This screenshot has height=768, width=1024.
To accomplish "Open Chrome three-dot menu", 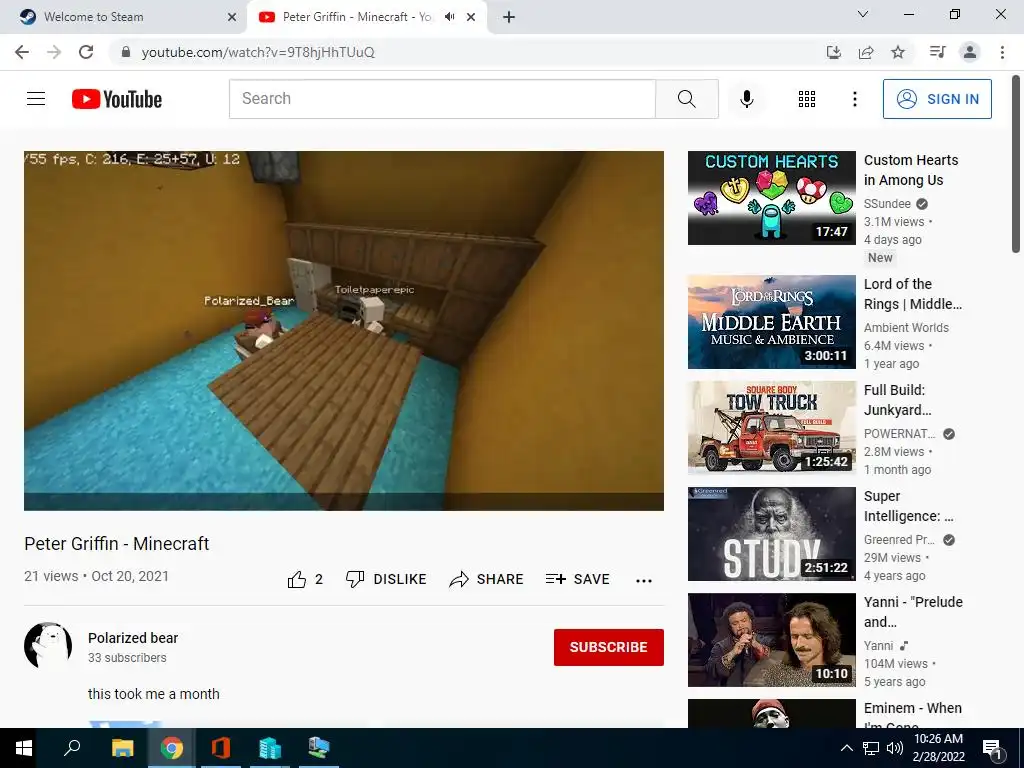I will pos(1002,52).
